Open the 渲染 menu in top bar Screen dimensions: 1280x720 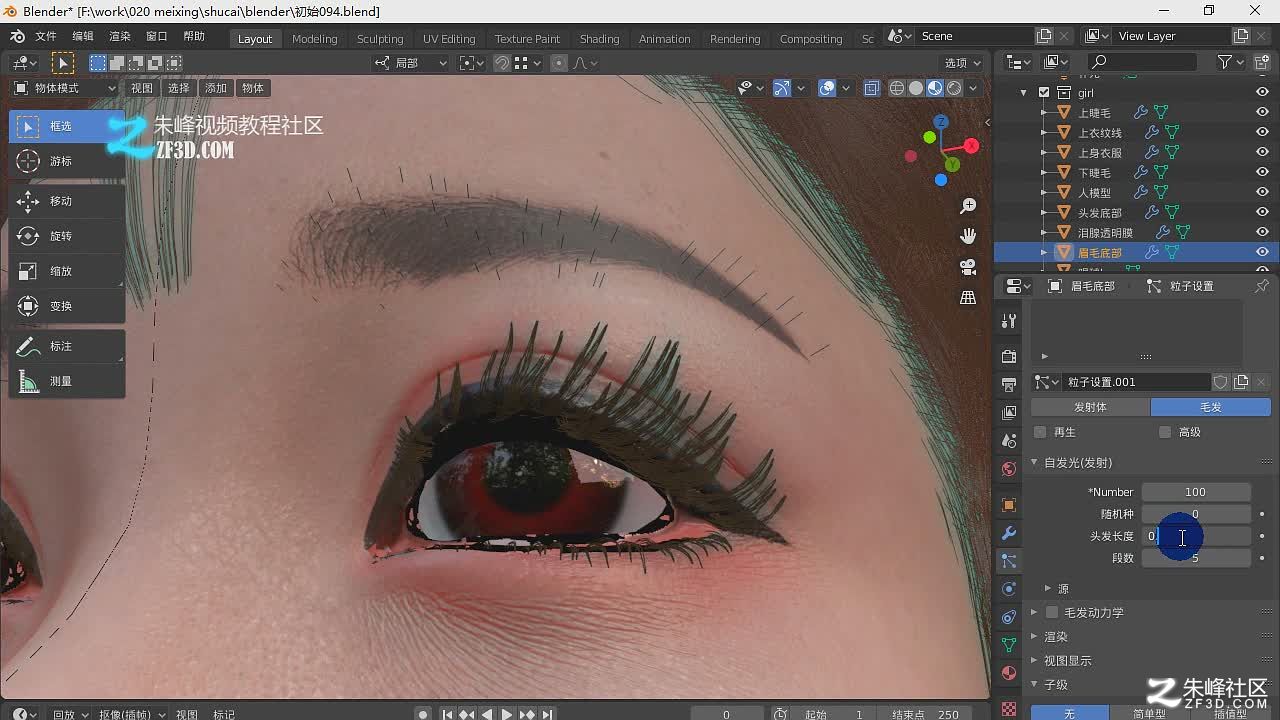pos(120,36)
